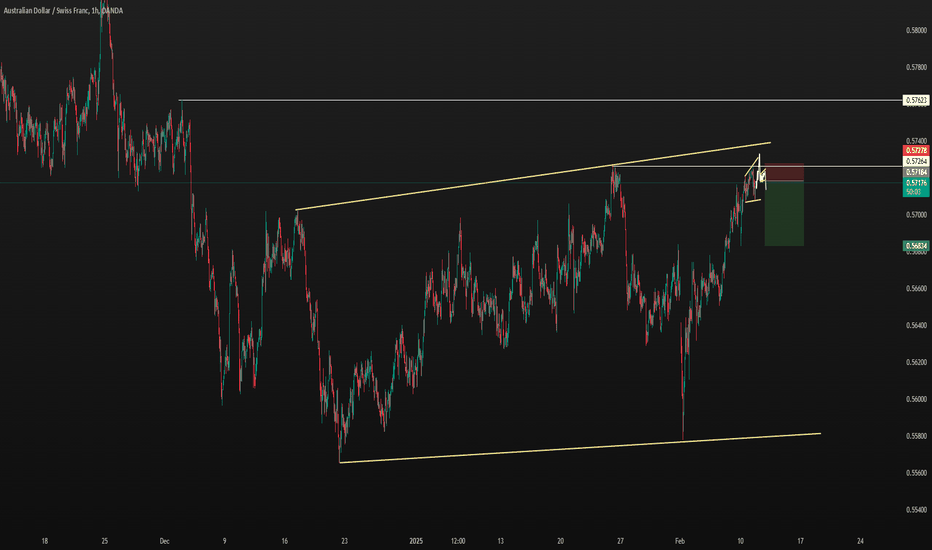
Task: Click the white 0.57264 price label
Action: (916, 161)
